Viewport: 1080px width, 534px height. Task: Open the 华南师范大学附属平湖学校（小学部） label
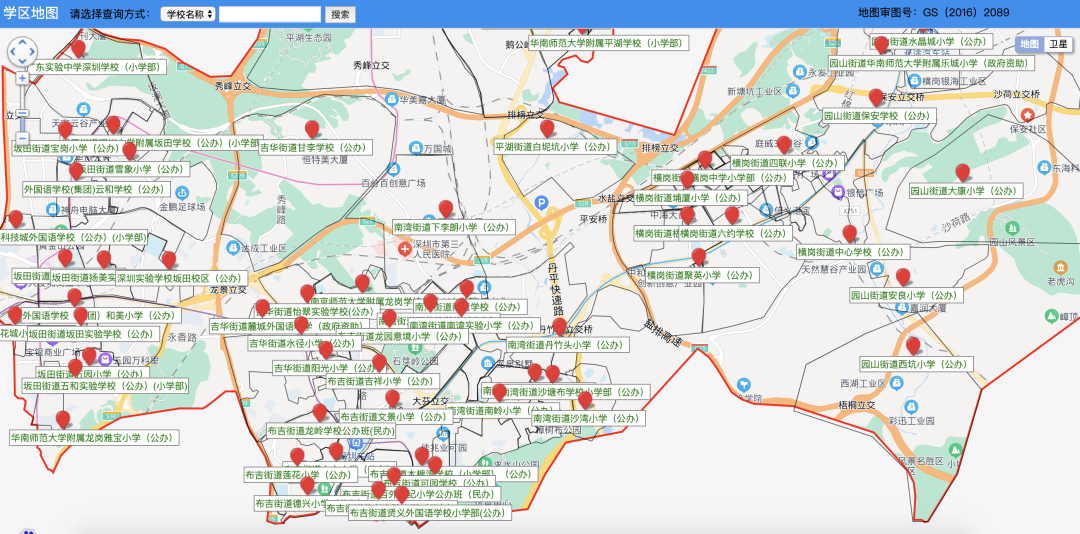tap(608, 43)
